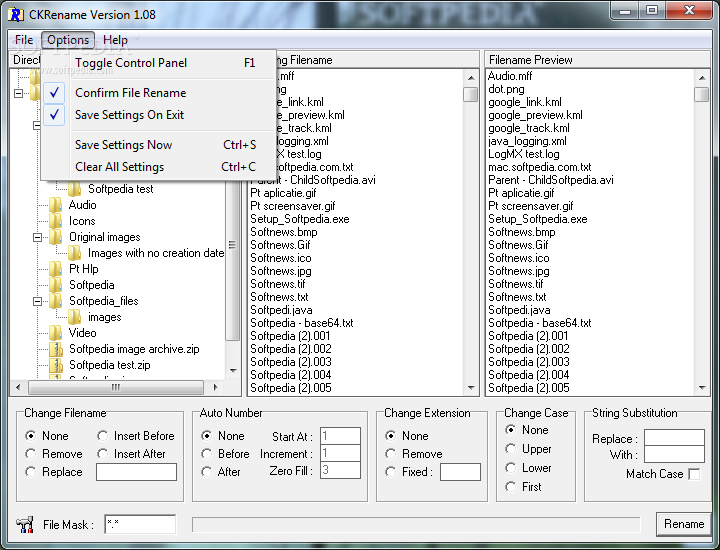Click the images subfolder icon

74,317
